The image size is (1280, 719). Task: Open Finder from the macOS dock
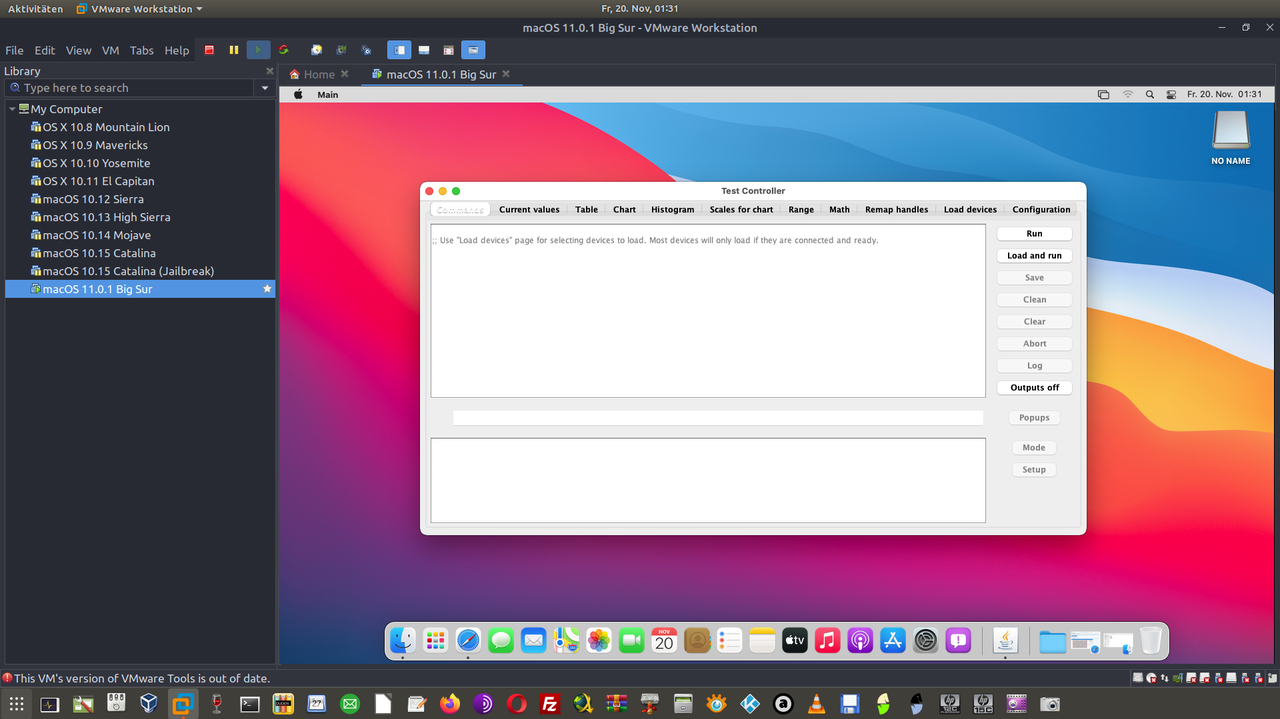tap(403, 640)
